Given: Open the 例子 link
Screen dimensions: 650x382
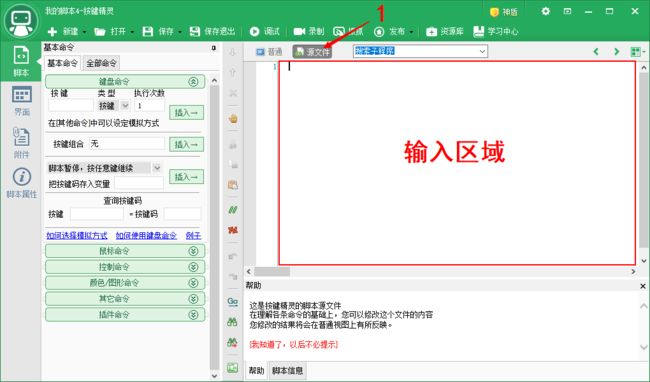Looking at the screenshot, I should click(x=193, y=236).
